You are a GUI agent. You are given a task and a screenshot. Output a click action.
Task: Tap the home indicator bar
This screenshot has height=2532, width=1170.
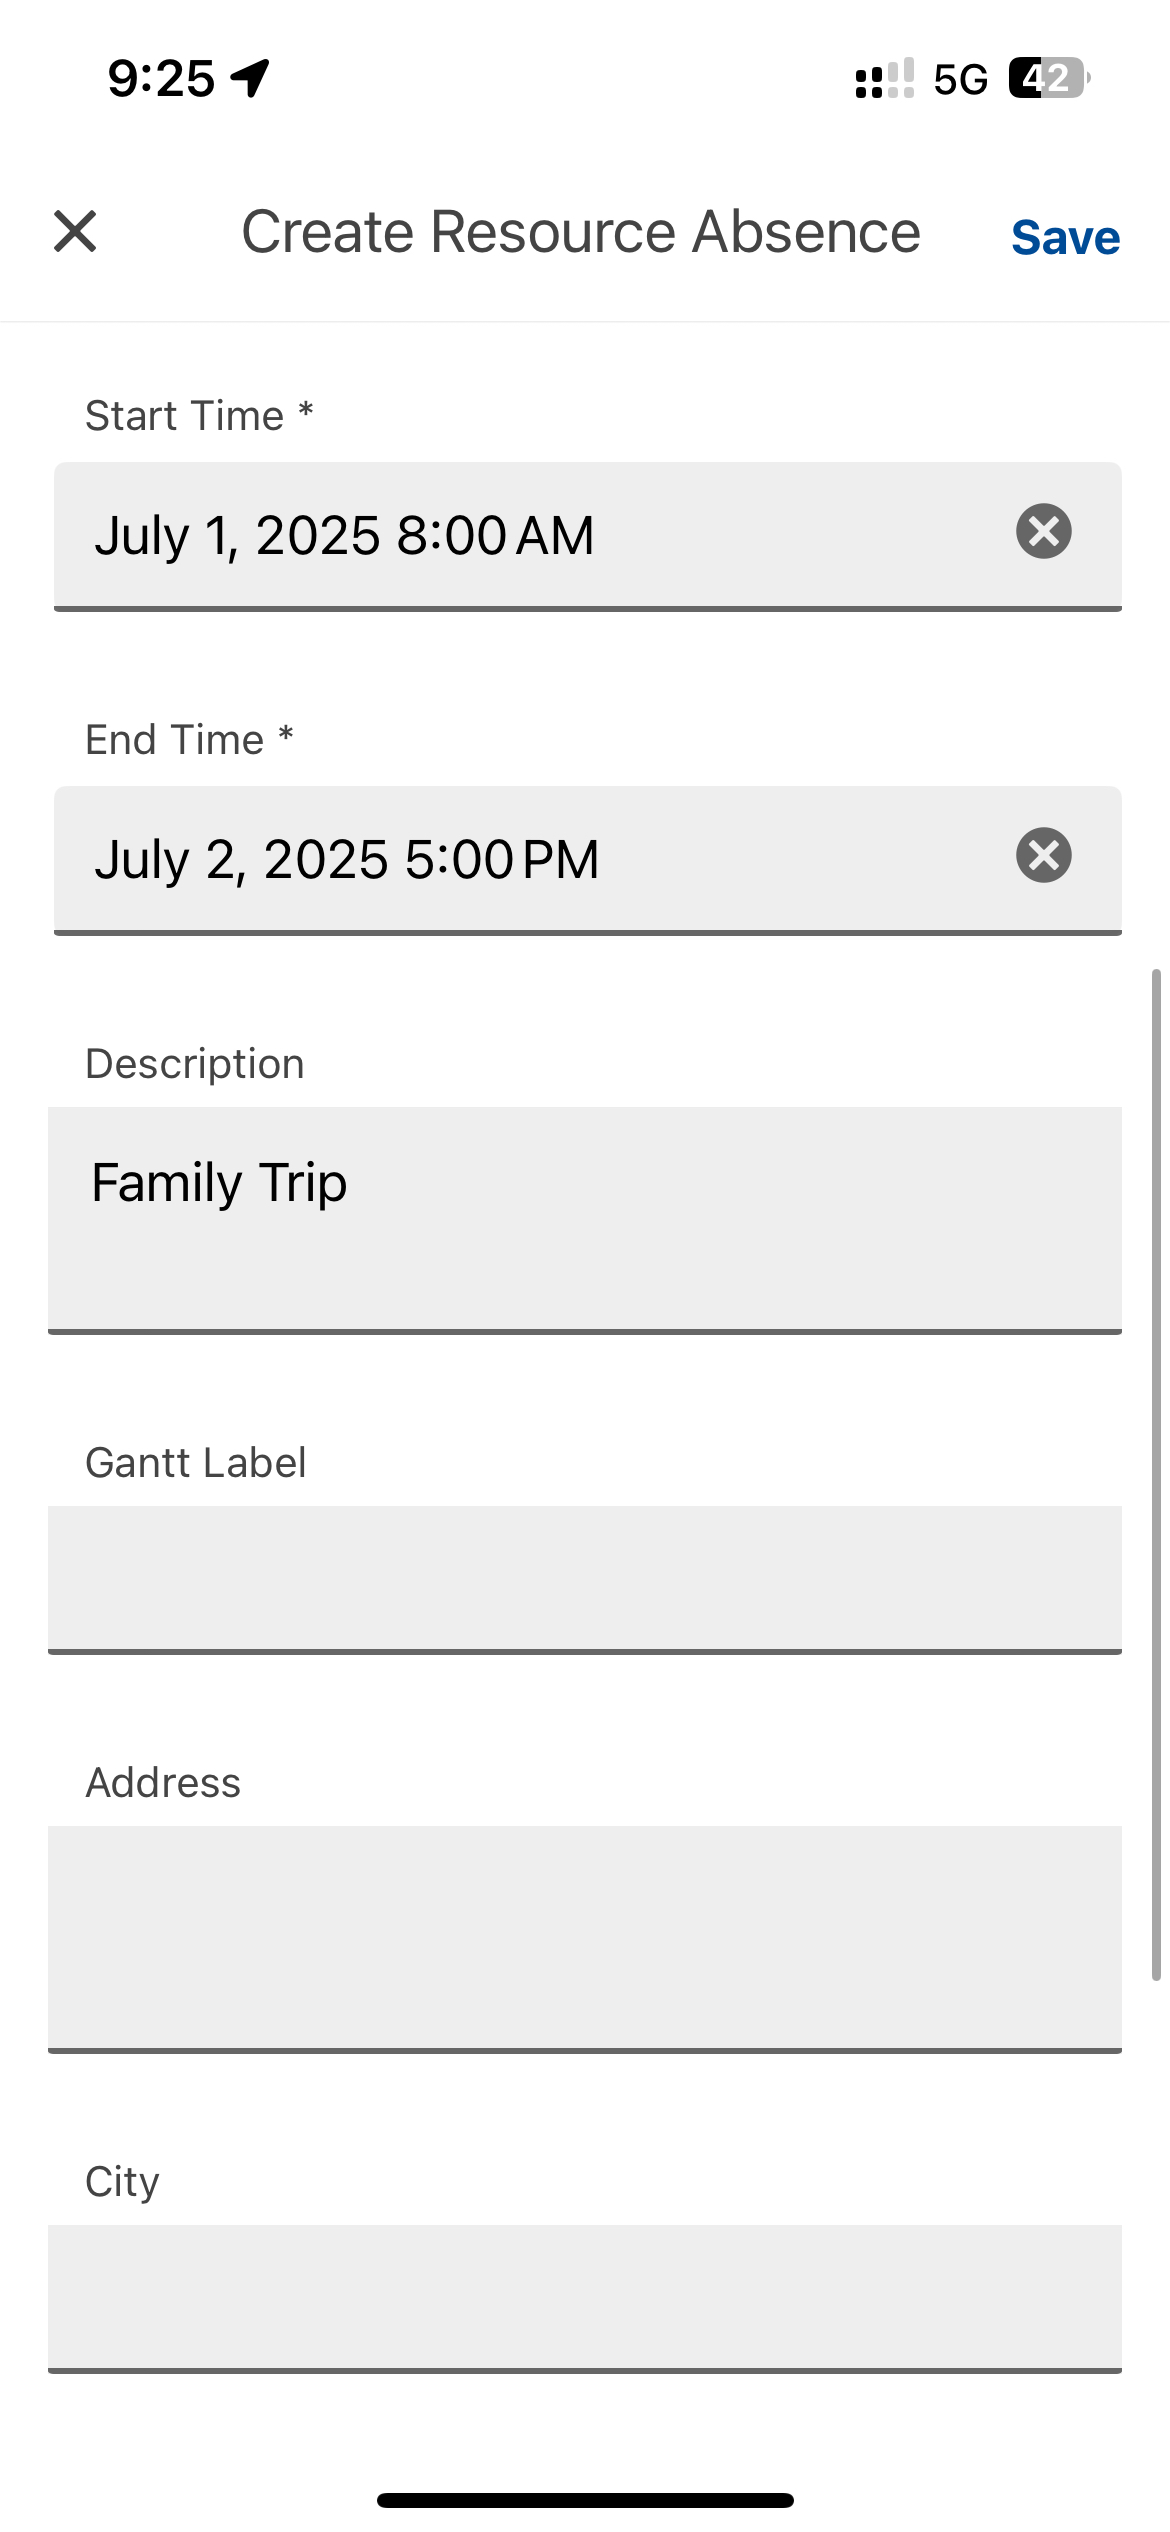[x=585, y=2500]
